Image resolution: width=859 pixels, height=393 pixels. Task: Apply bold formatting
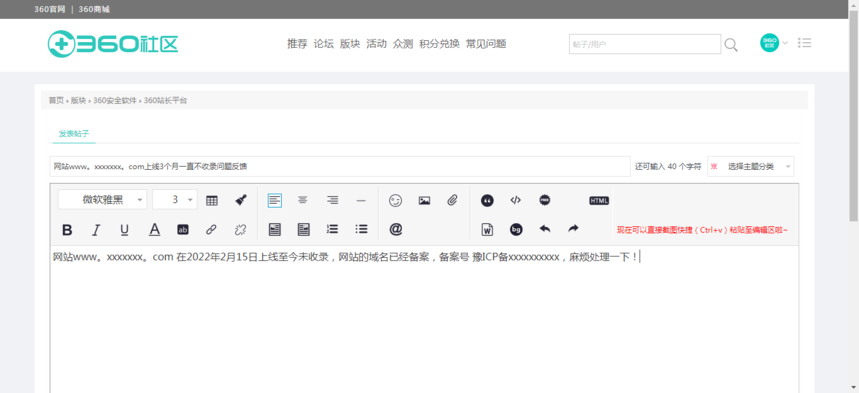tap(67, 230)
